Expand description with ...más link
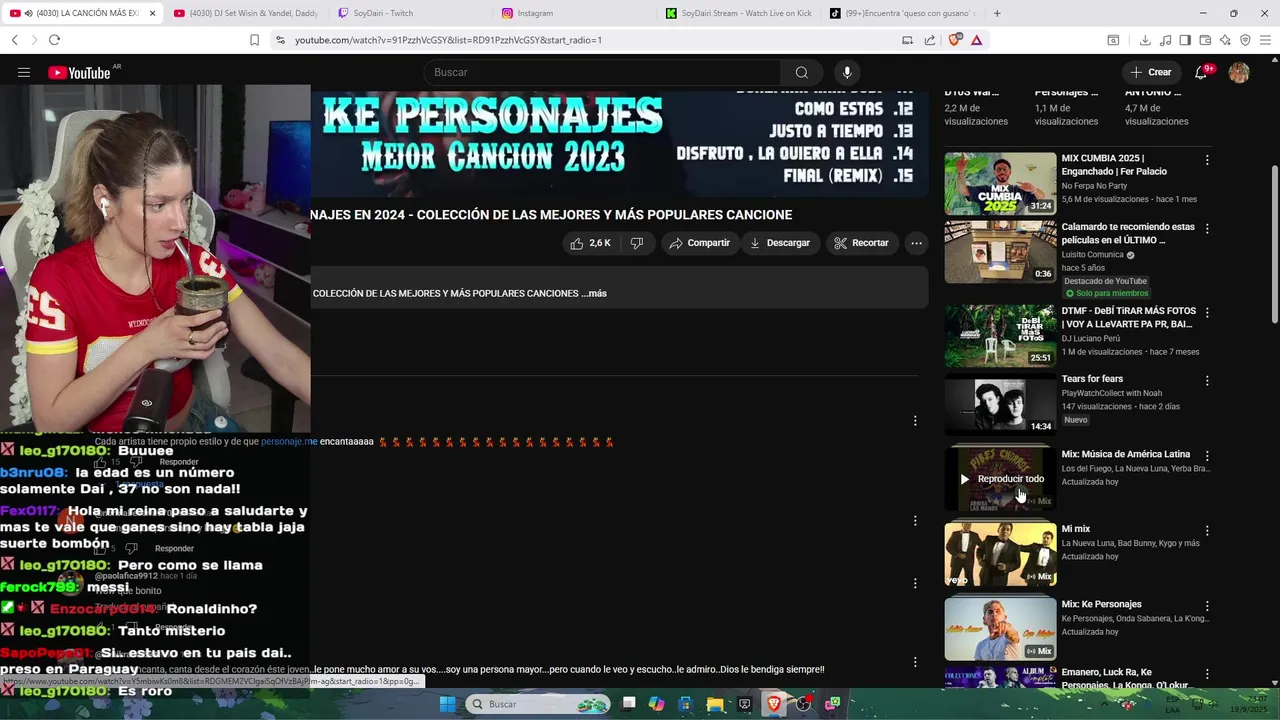Image resolution: width=1280 pixels, height=720 pixels. 594,293
